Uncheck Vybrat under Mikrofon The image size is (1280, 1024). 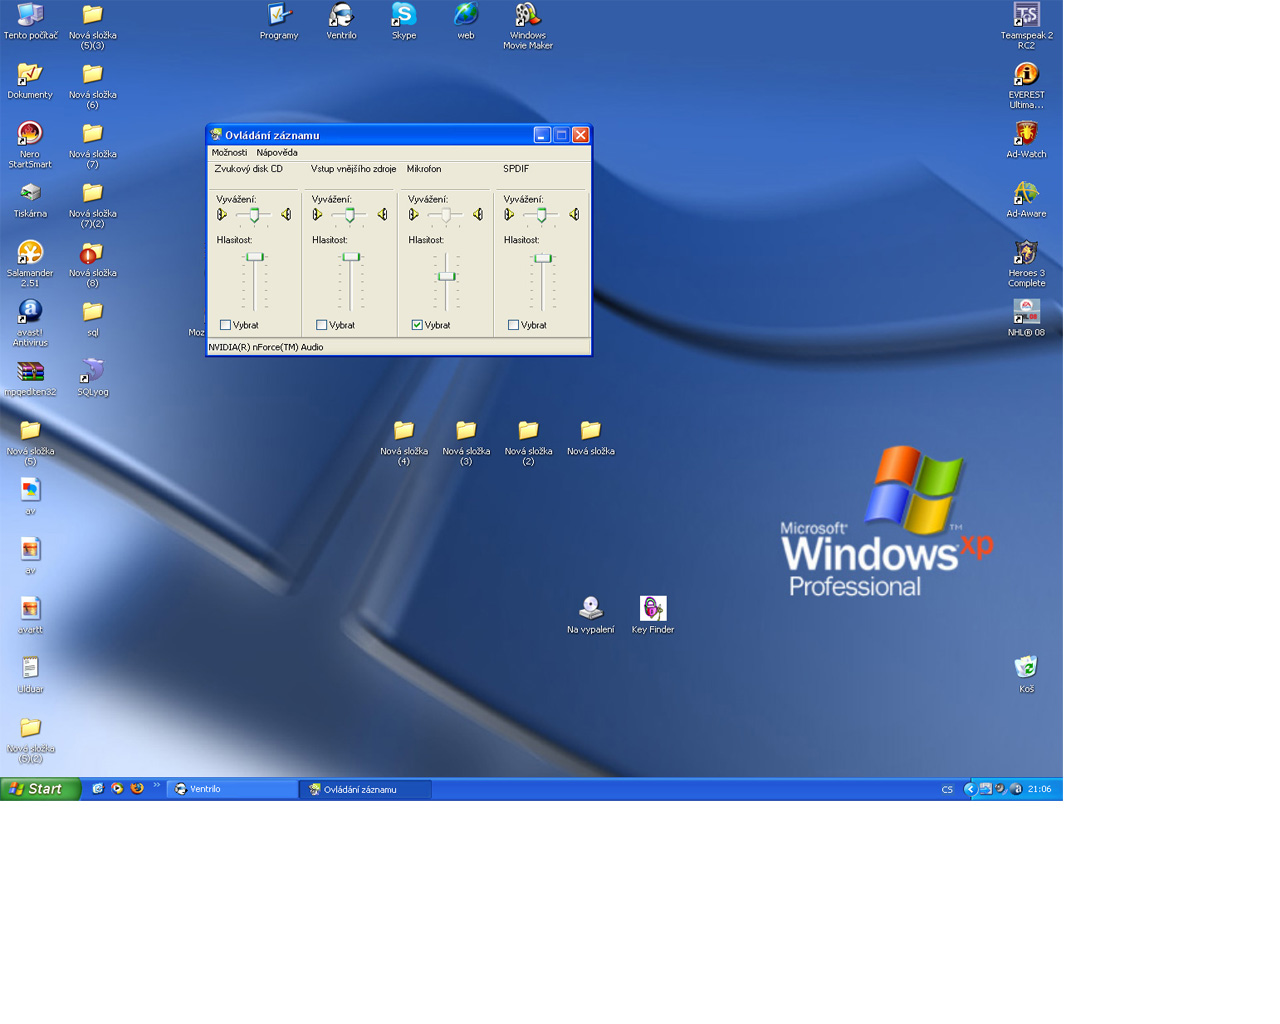pos(417,325)
